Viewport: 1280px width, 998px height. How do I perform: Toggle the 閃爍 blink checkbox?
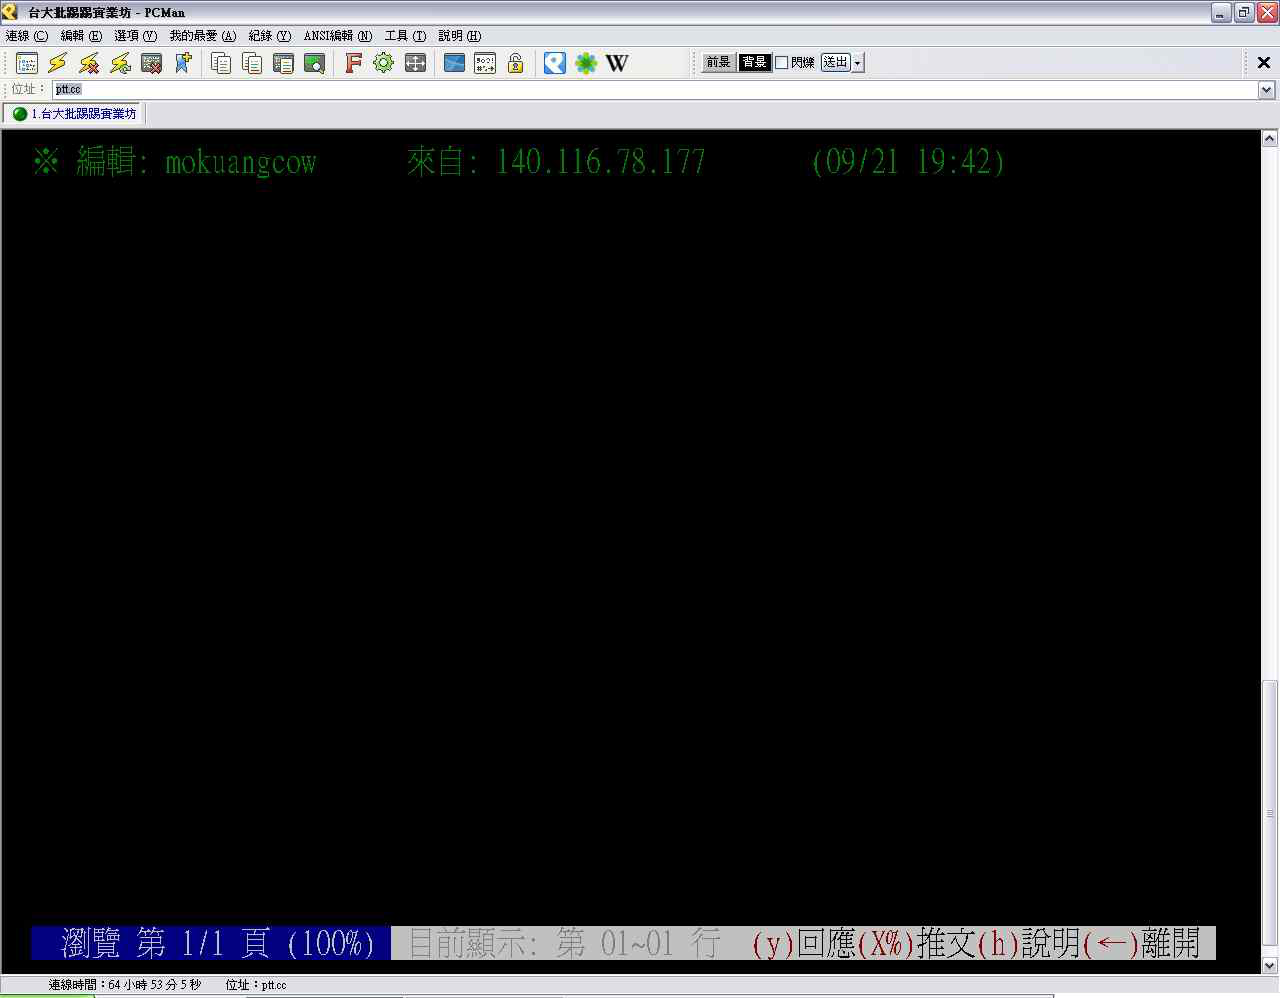782,62
